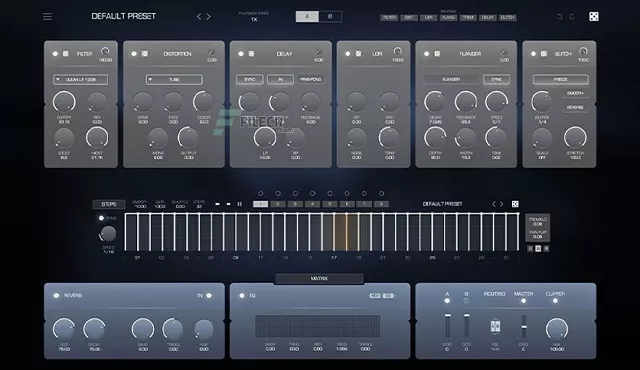
Task: Click the top-right global randomize dice
Action: click(594, 16)
